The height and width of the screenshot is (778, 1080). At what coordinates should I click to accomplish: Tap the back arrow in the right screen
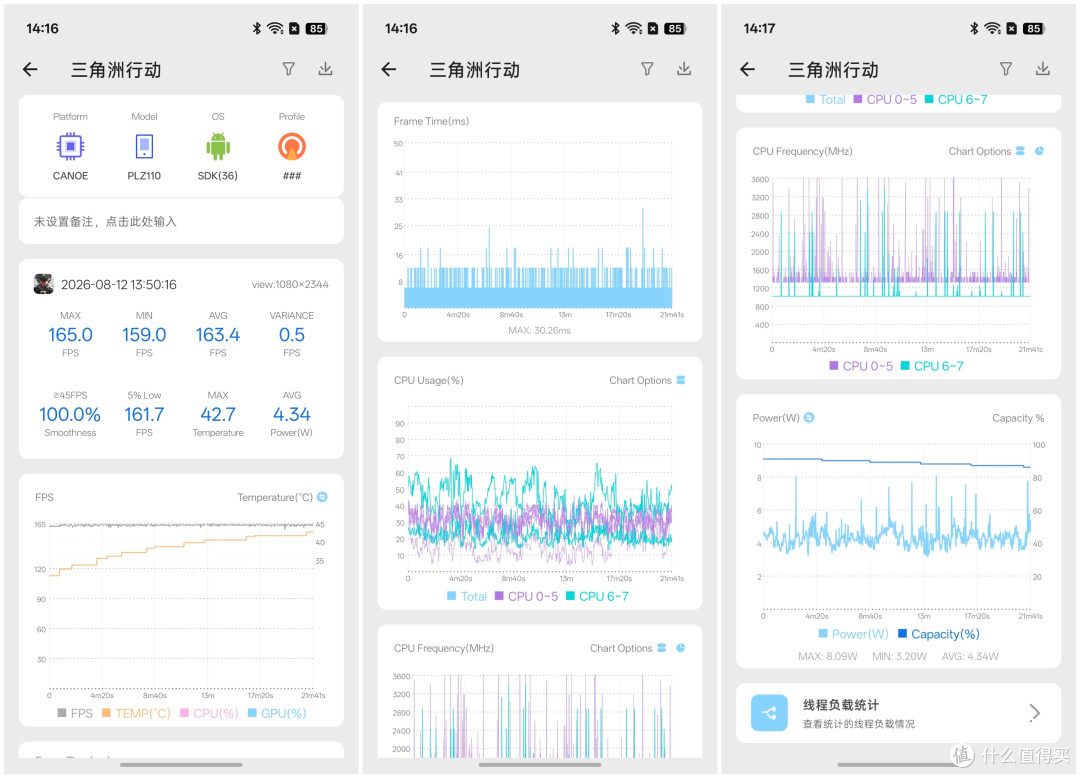[x=748, y=70]
